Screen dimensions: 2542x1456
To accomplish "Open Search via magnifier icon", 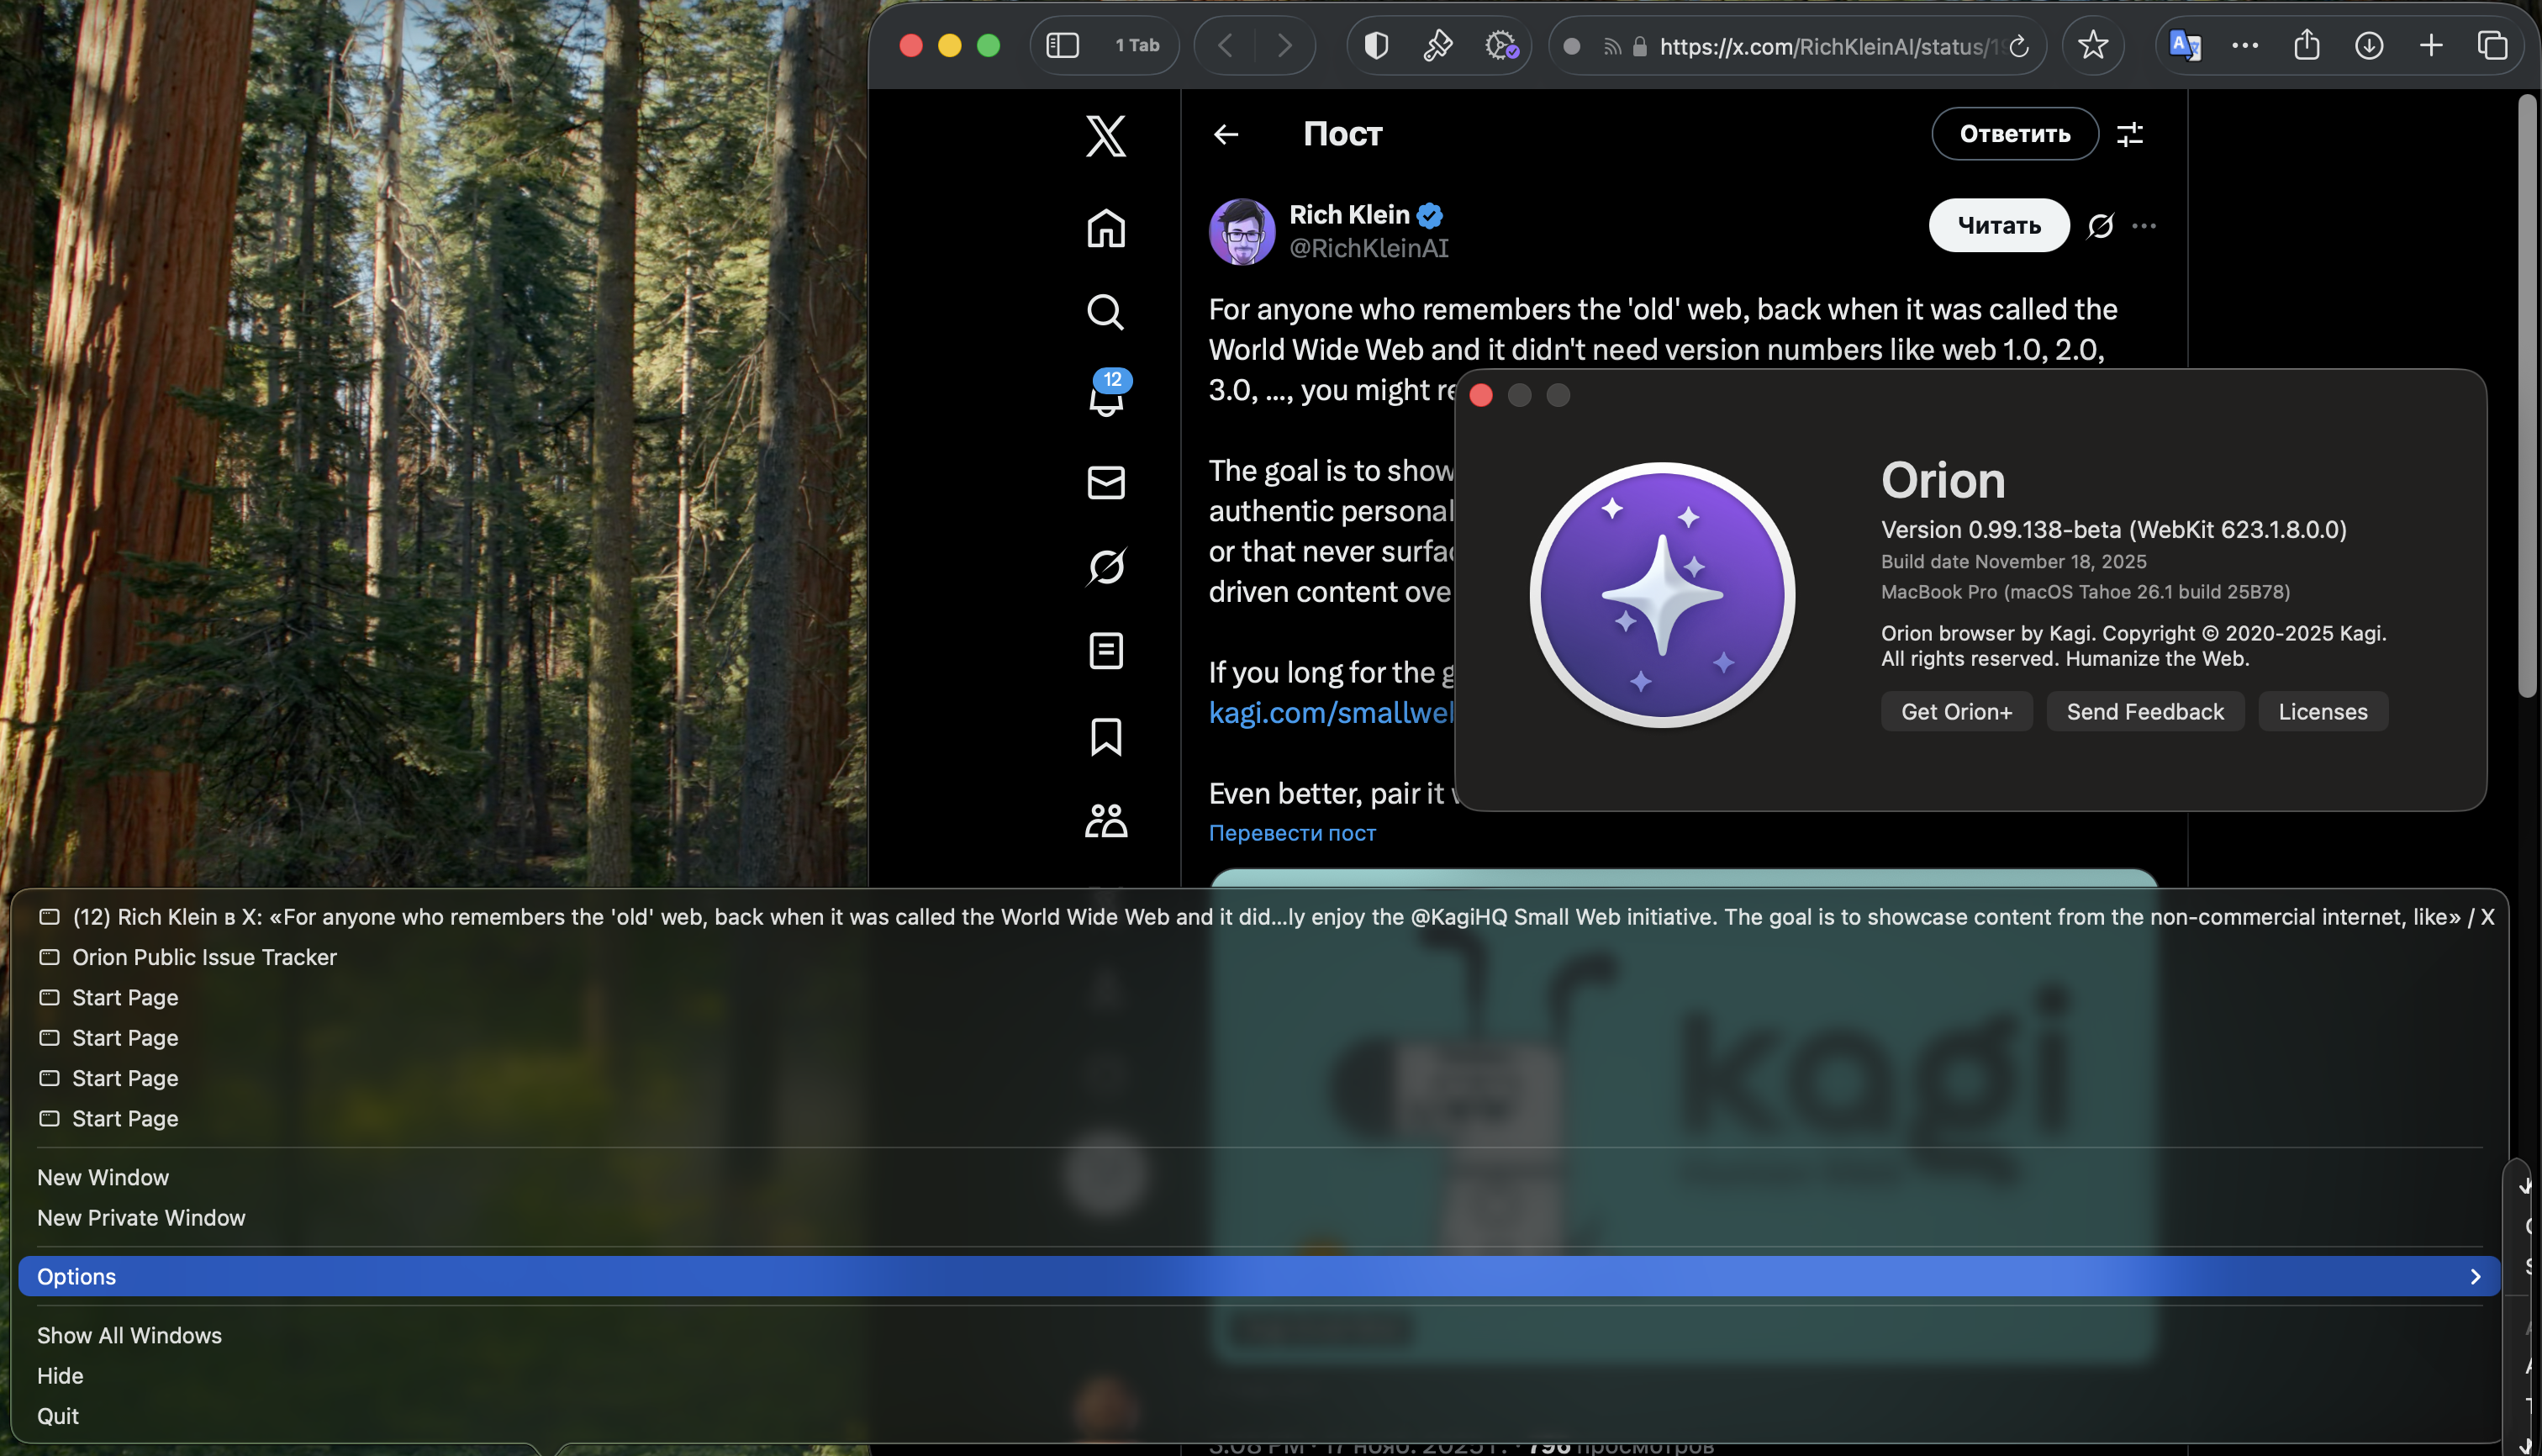I will point(1105,312).
